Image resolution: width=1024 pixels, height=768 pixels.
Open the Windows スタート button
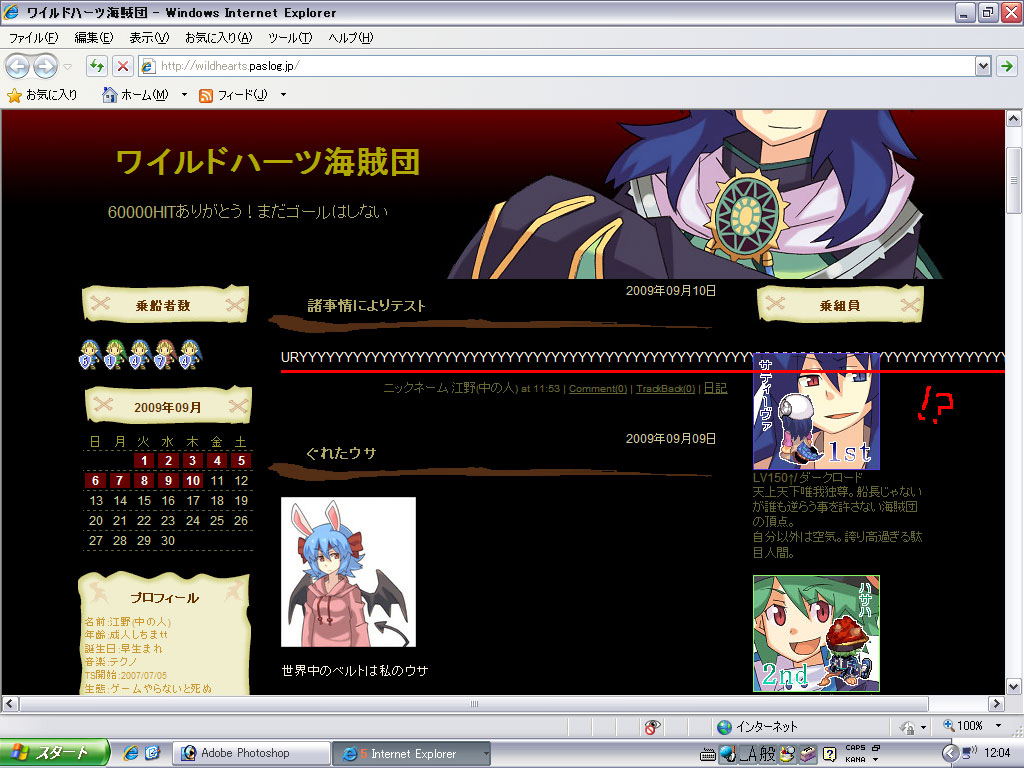point(54,753)
